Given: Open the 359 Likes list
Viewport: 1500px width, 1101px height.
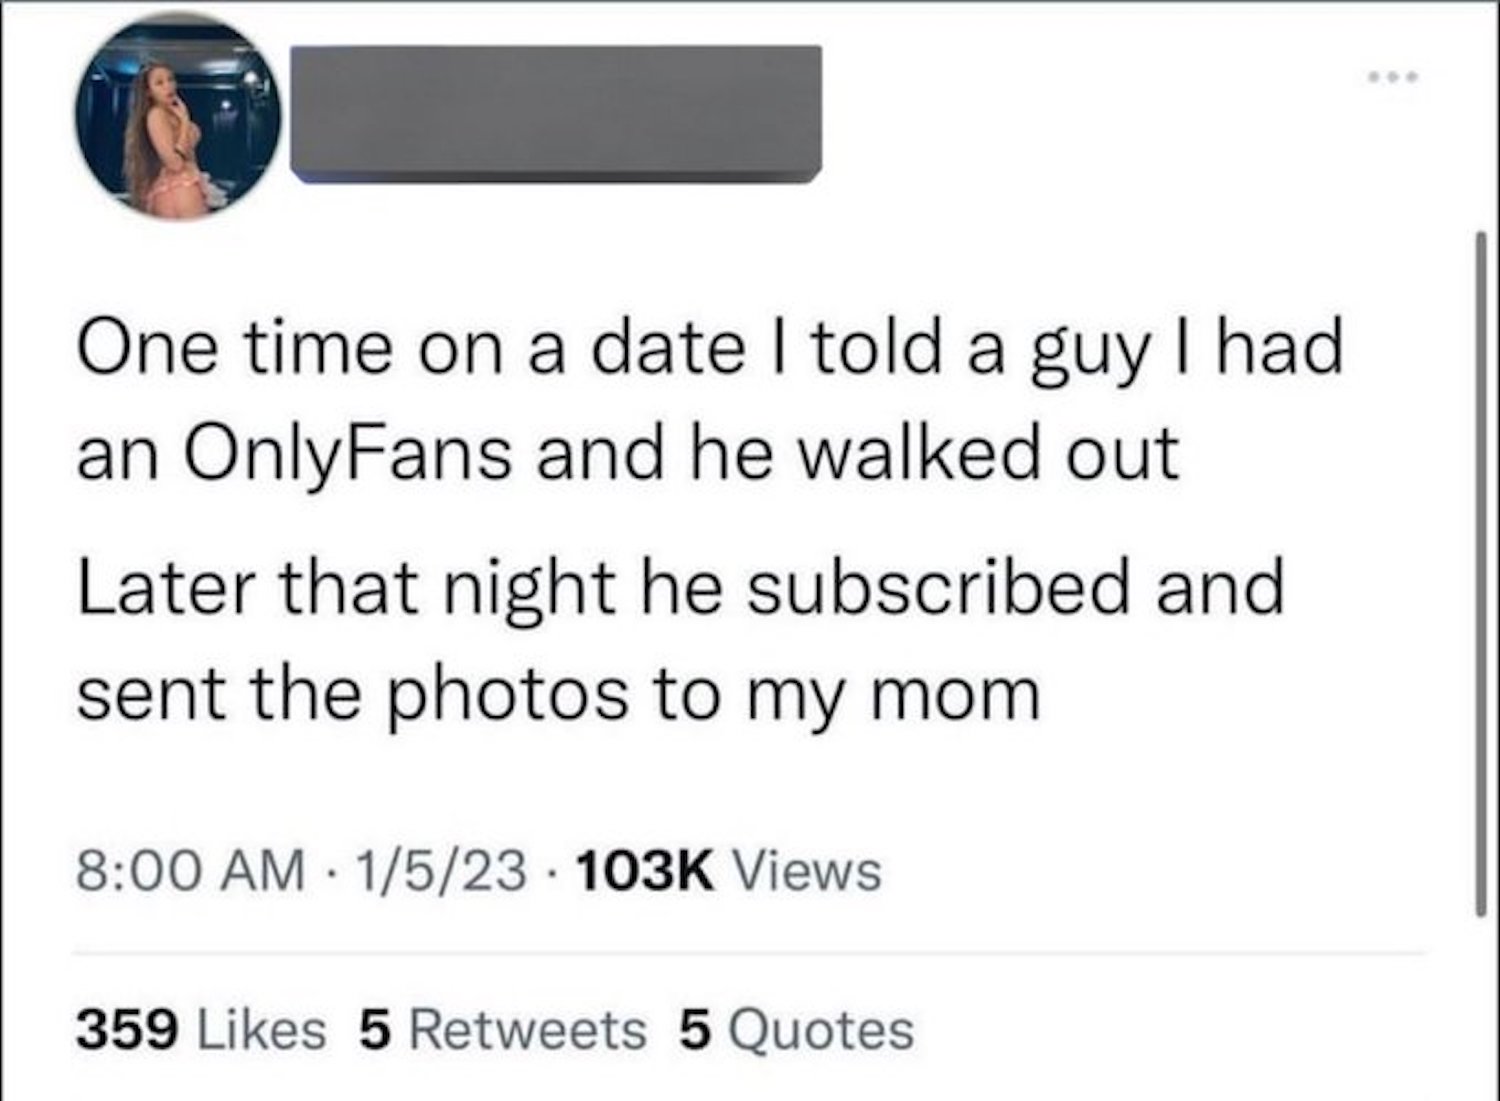Looking at the screenshot, I should 201,1030.
